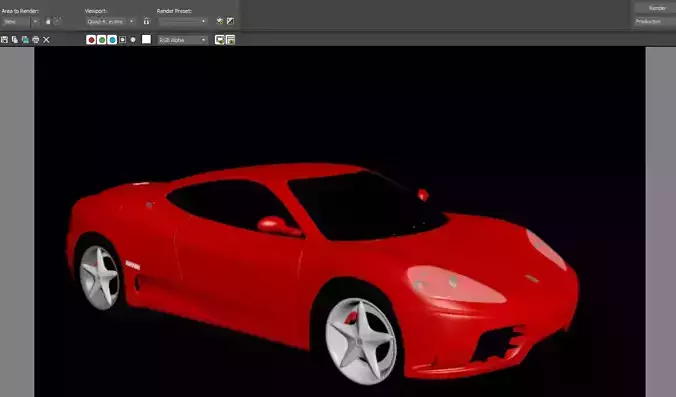Click the toggle UI overlay icon
Viewport: 676px width, 397px height.
point(220,40)
